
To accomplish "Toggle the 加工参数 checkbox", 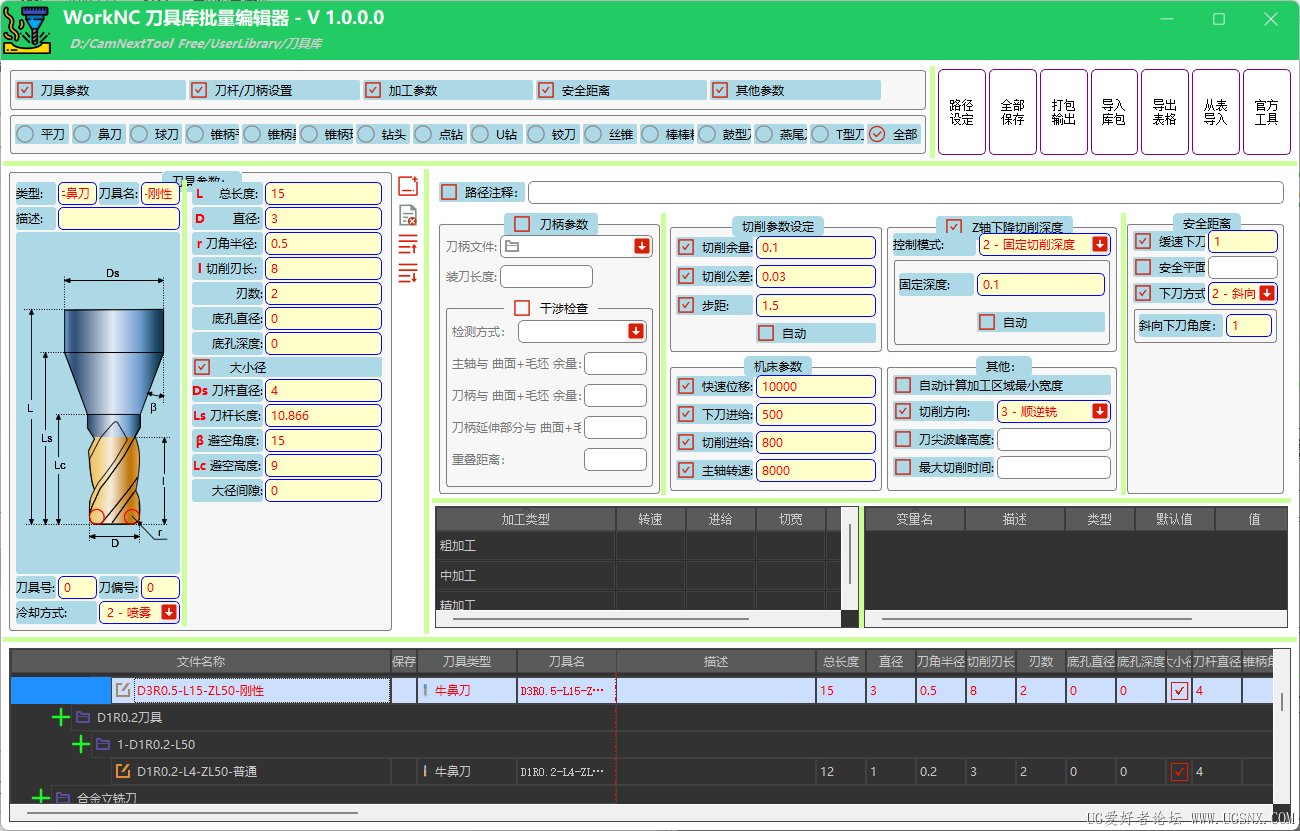I will tap(373, 90).
